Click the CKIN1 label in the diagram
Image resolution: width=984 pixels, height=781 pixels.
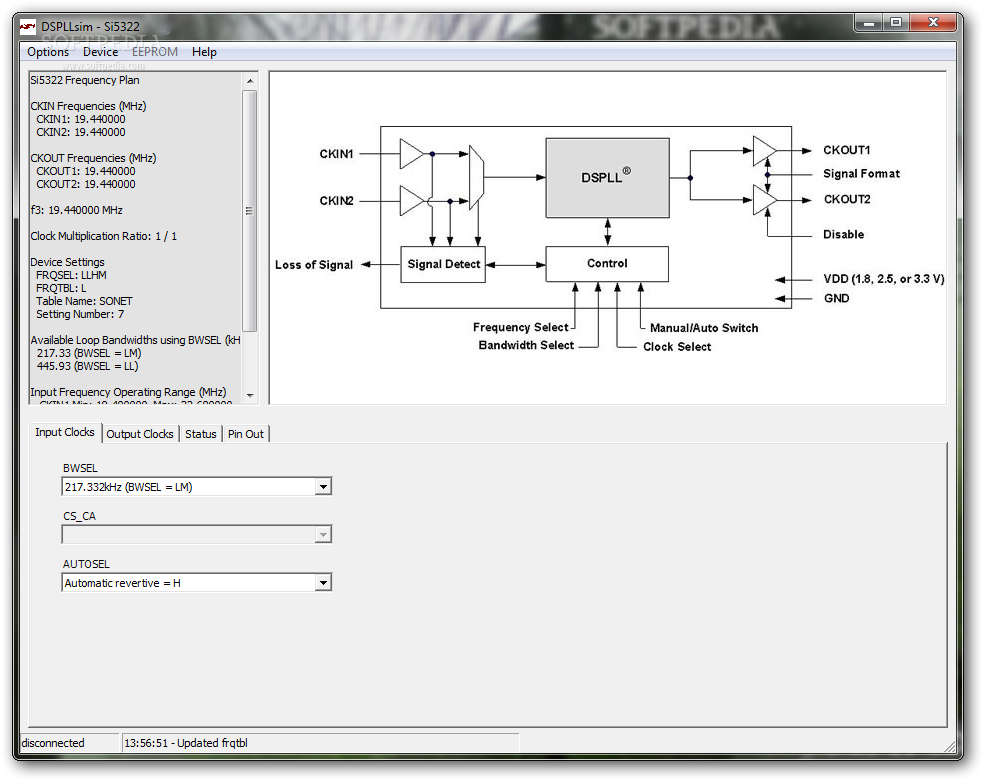pyautogui.click(x=336, y=154)
